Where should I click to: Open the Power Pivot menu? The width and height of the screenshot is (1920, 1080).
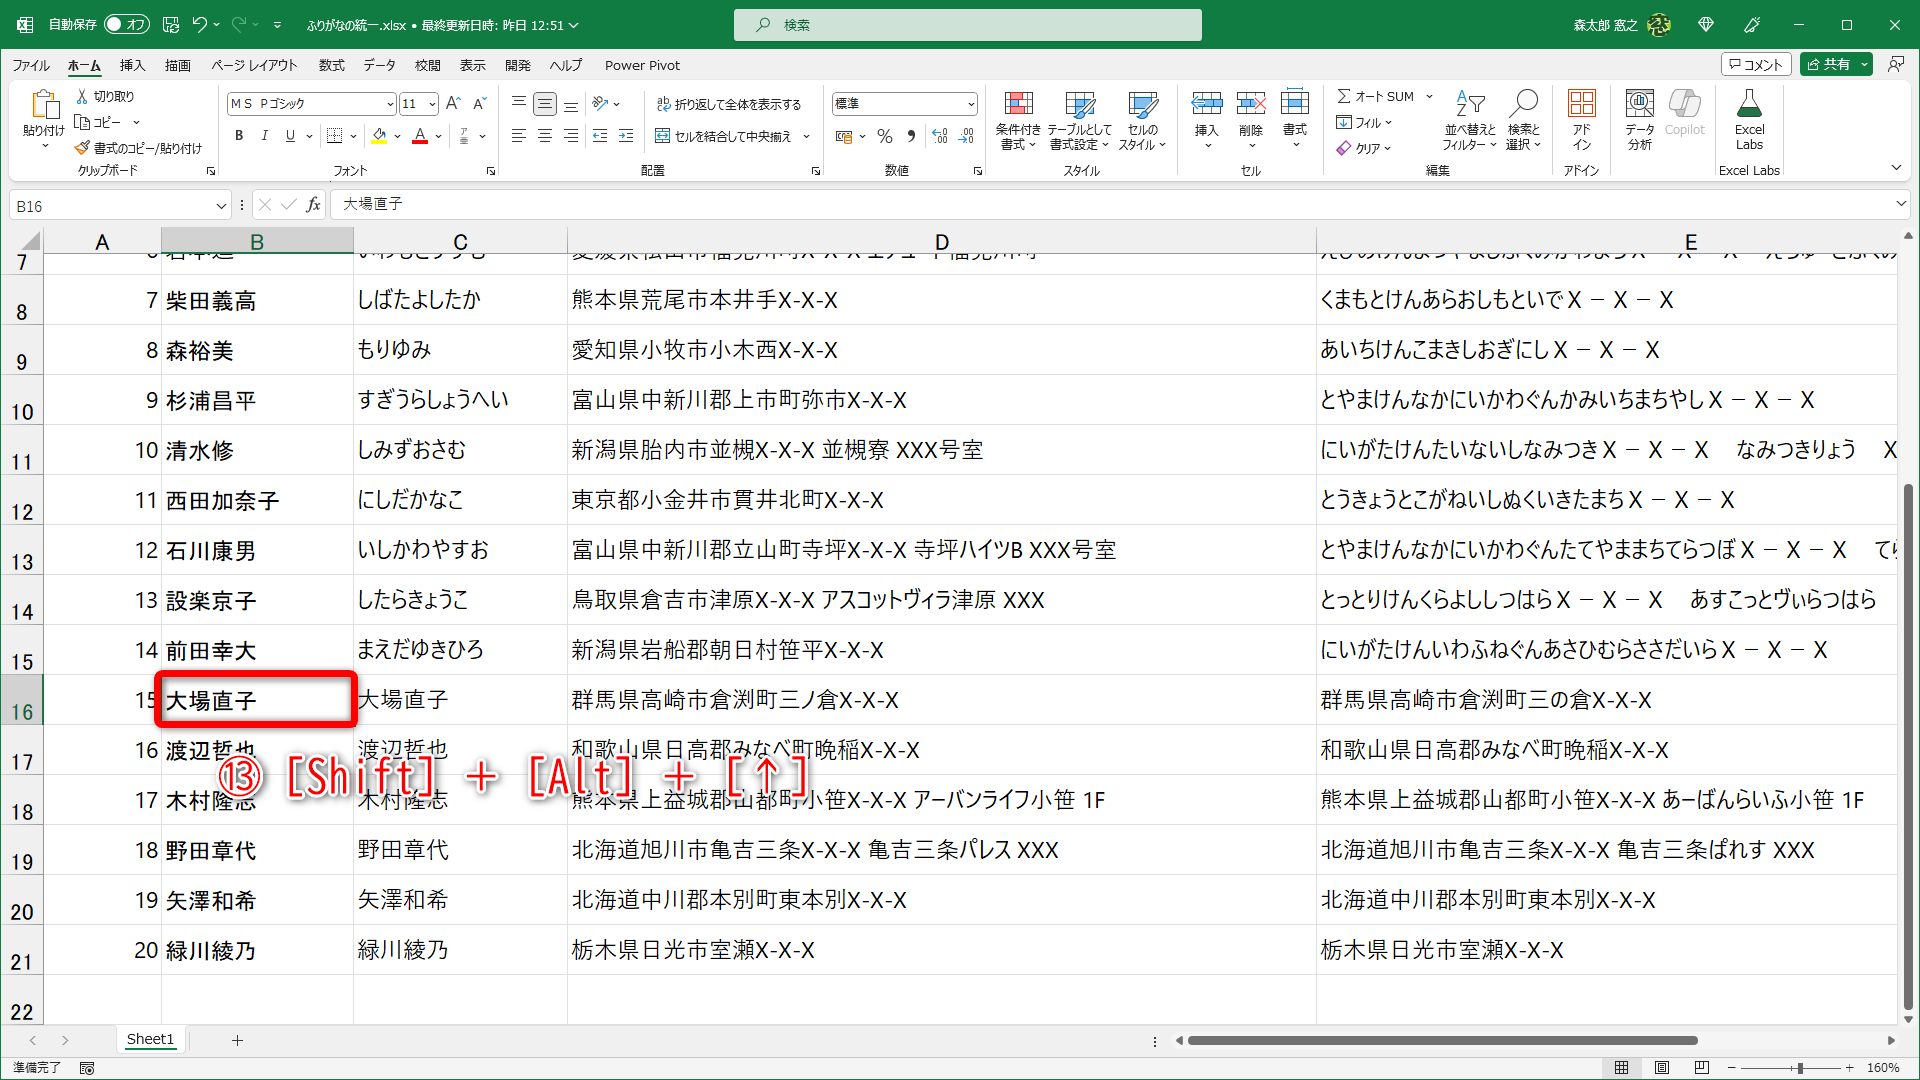[642, 65]
